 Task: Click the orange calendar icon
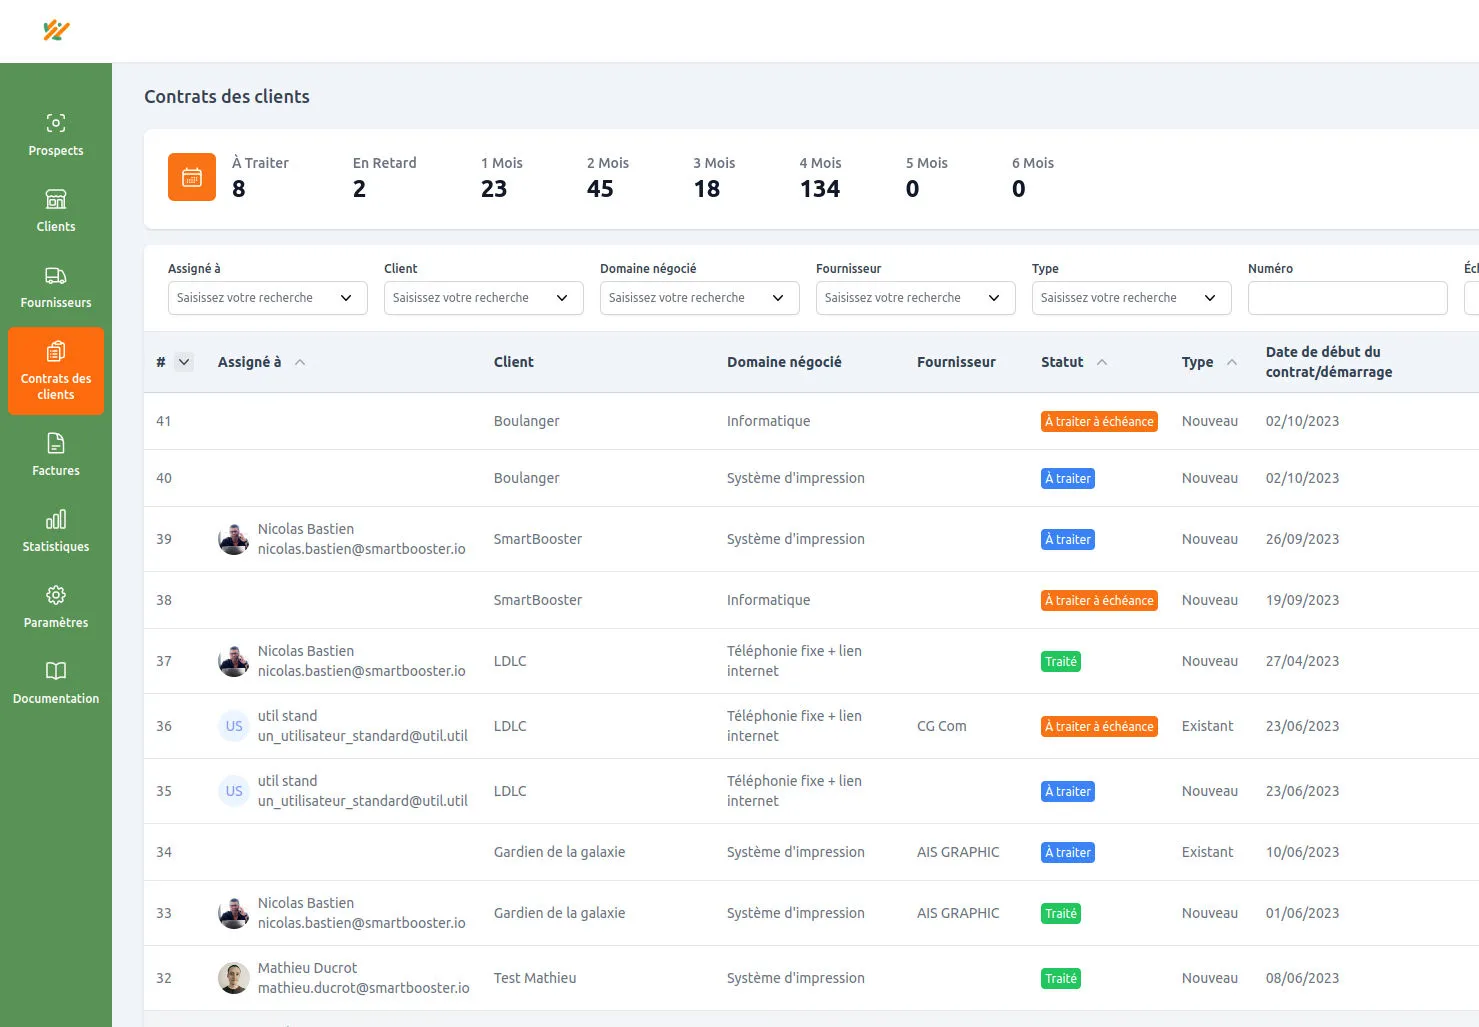pyautogui.click(x=192, y=176)
